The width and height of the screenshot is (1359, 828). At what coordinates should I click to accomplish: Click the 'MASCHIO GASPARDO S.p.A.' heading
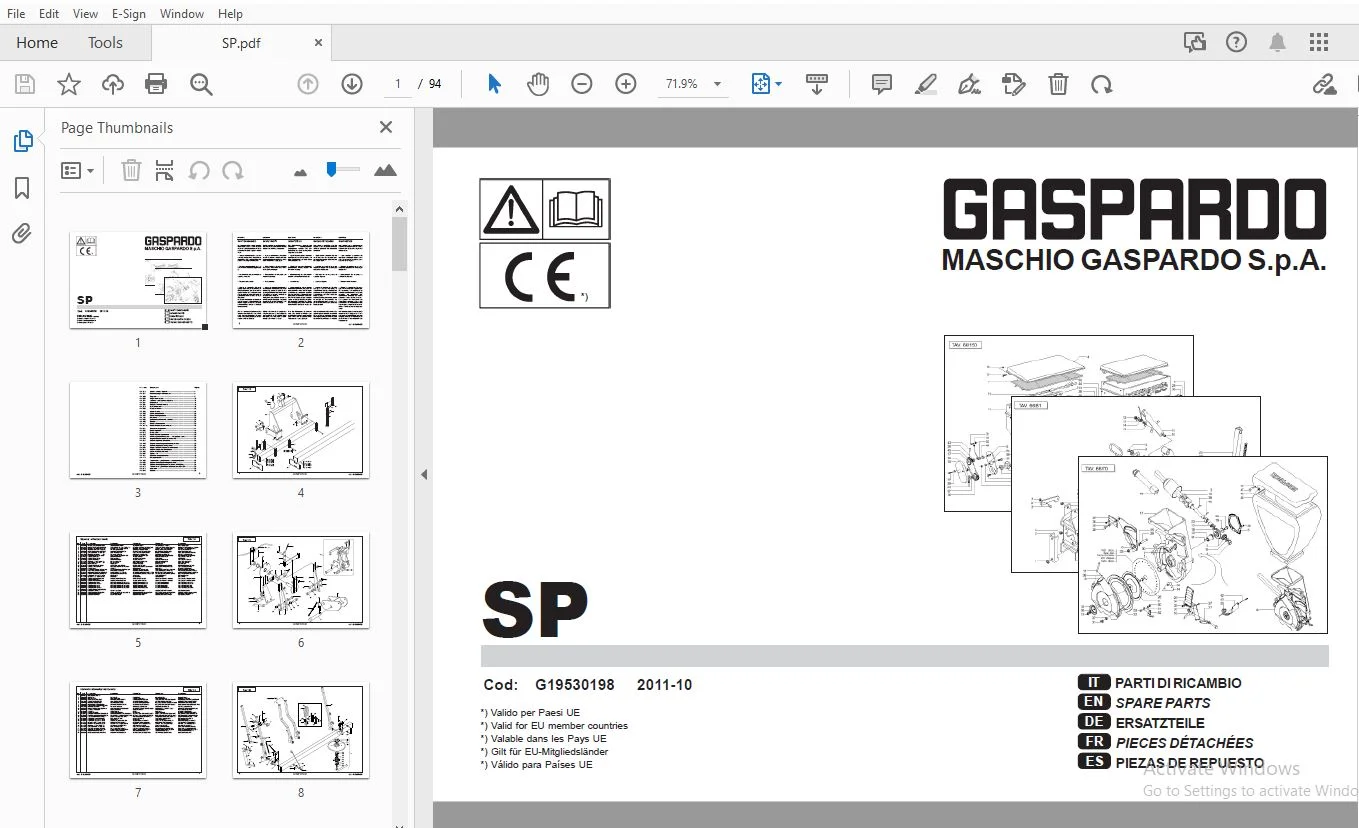point(1134,261)
